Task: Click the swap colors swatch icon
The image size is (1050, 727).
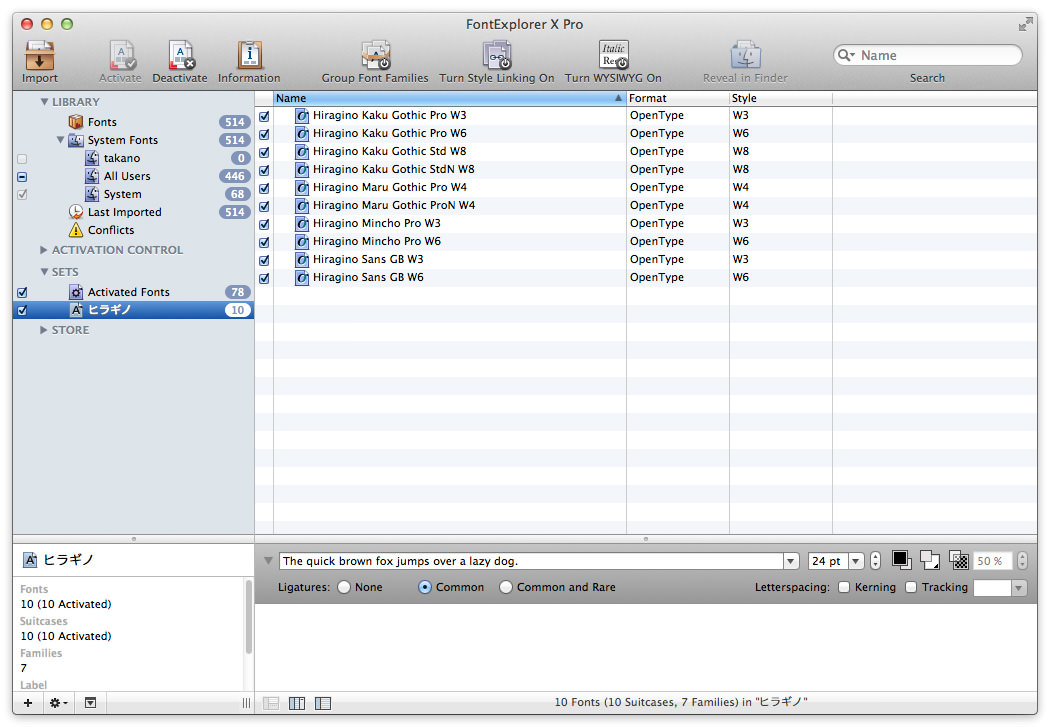Action: pos(929,560)
